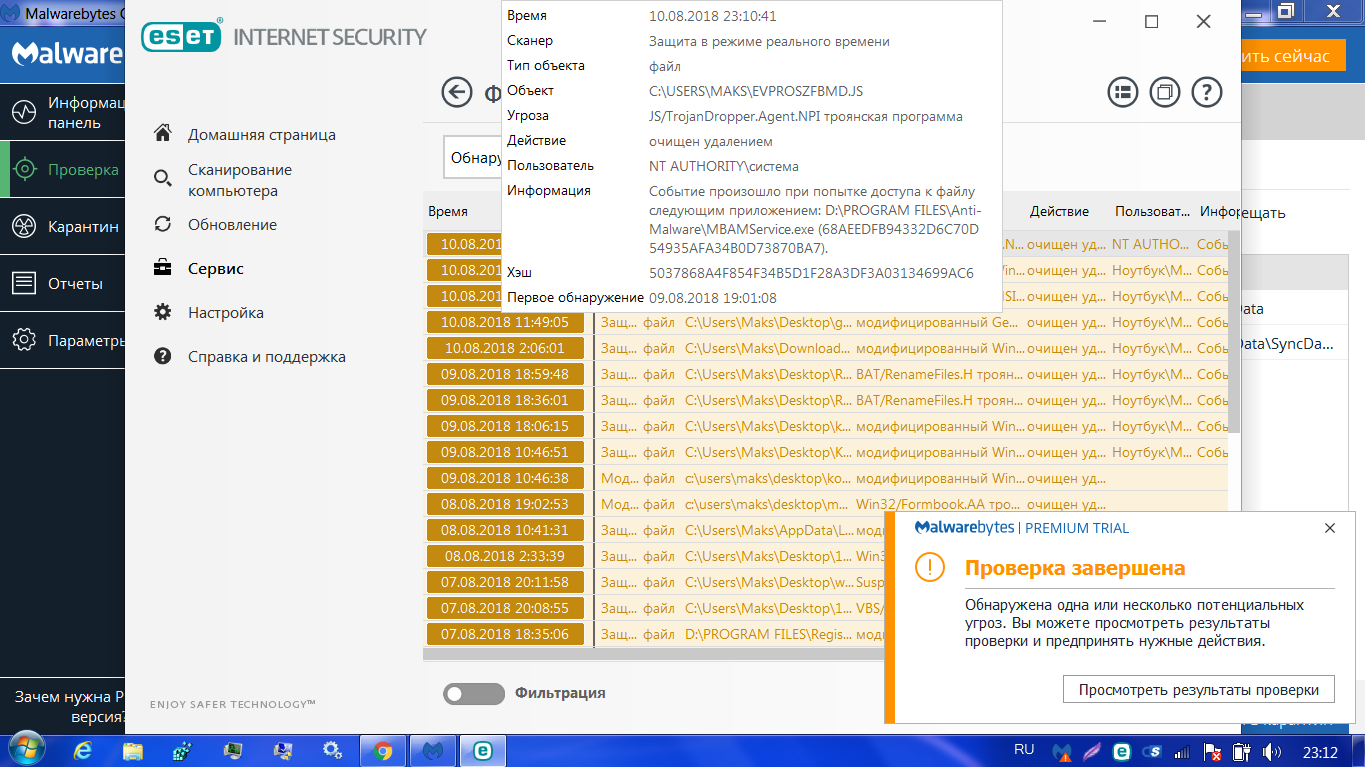
Task: Click the network tray icon with red cross
Action: tap(1213, 750)
